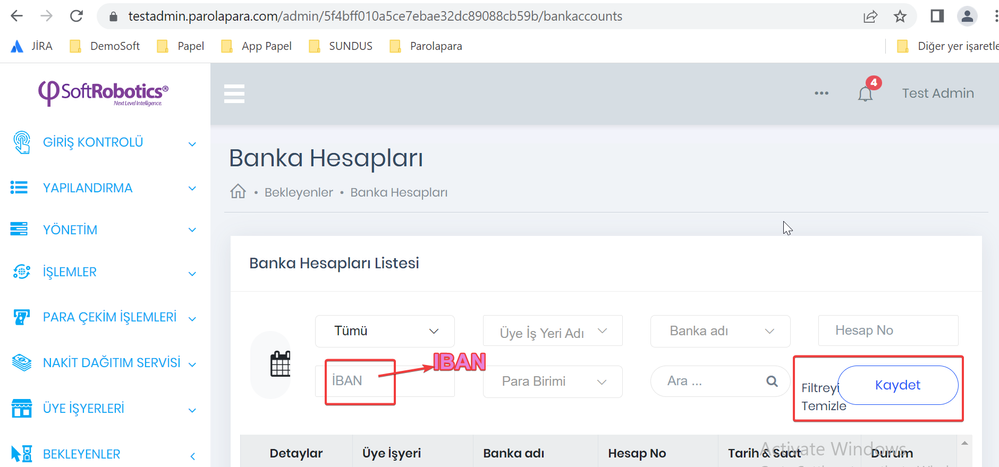Click the Kaydet button
The height and width of the screenshot is (467, 999).
pyautogui.click(x=898, y=385)
